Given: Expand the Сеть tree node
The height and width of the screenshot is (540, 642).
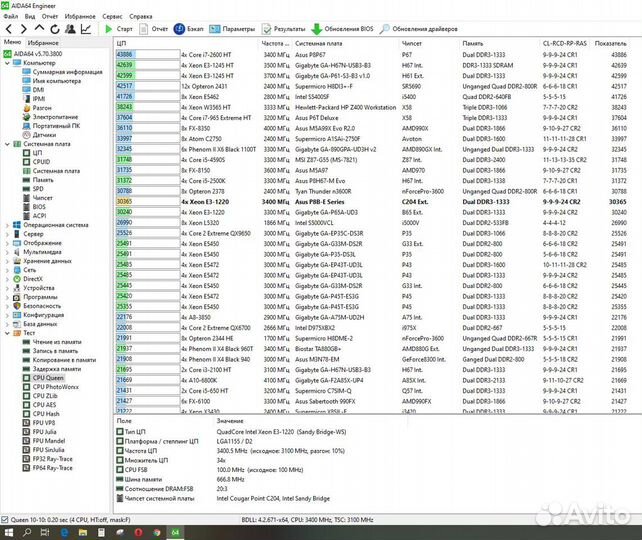Looking at the screenshot, I should click(7, 270).
